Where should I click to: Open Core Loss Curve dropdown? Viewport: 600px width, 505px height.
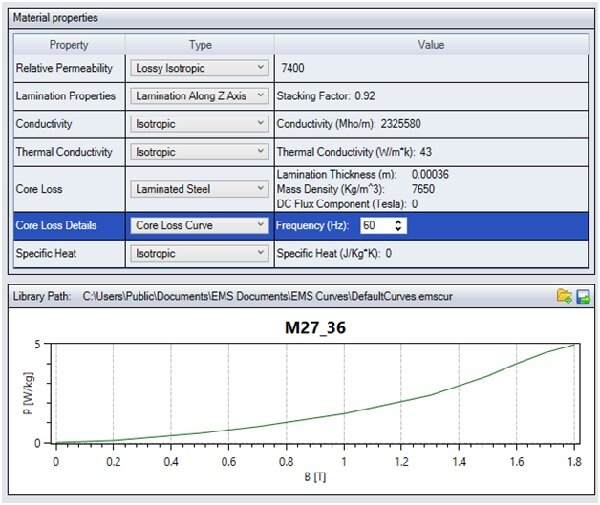[199, 225]
